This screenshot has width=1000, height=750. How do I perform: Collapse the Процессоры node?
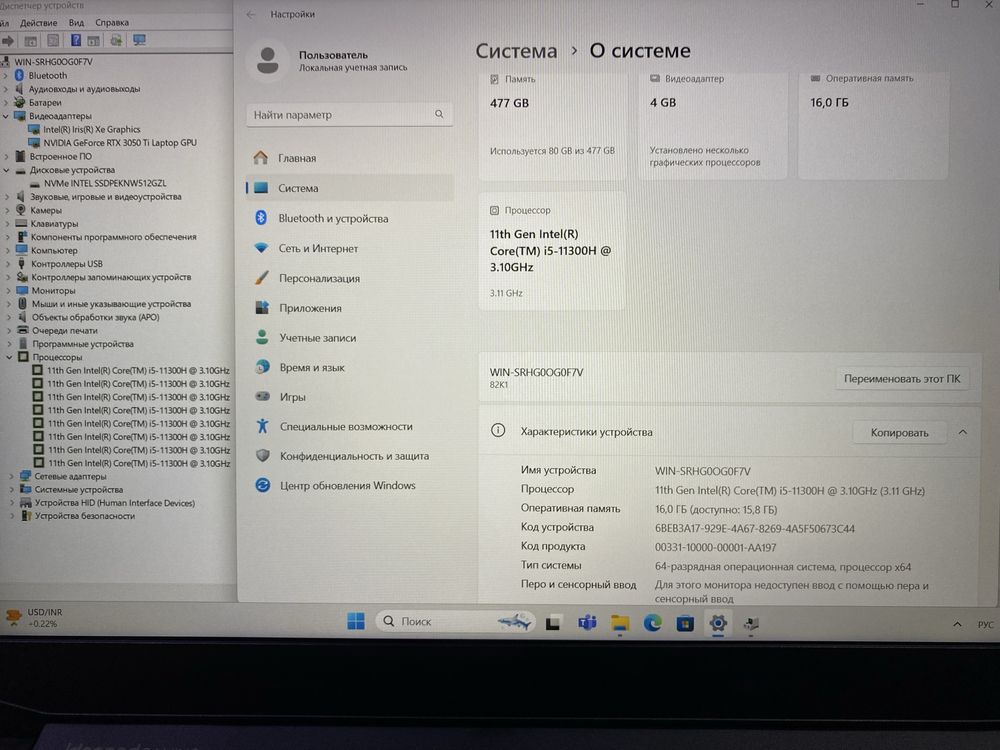pos(9,357)
